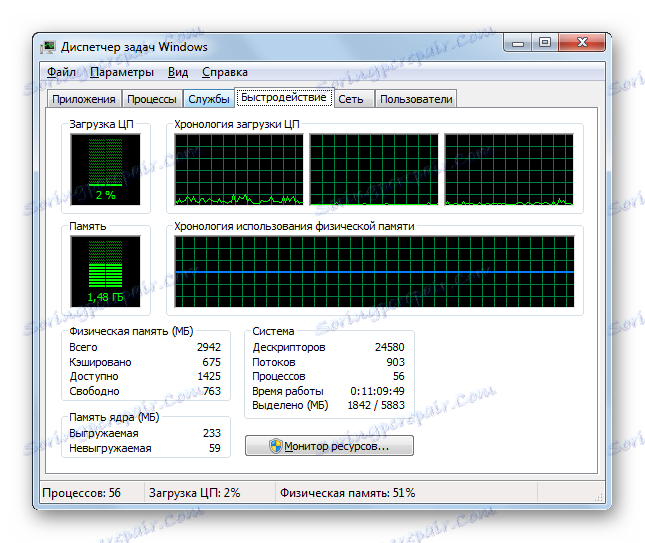Click status bar text Физическая память: 51%
The width and height of the screenshot is (645, 543).
[x=348, y=493]
